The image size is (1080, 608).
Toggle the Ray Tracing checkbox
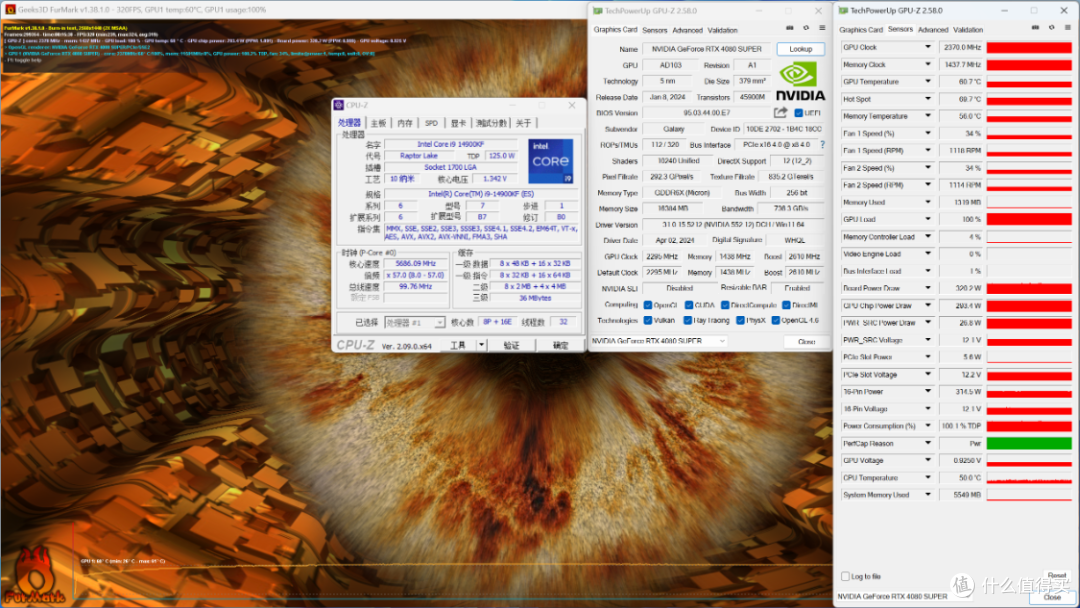687,320
